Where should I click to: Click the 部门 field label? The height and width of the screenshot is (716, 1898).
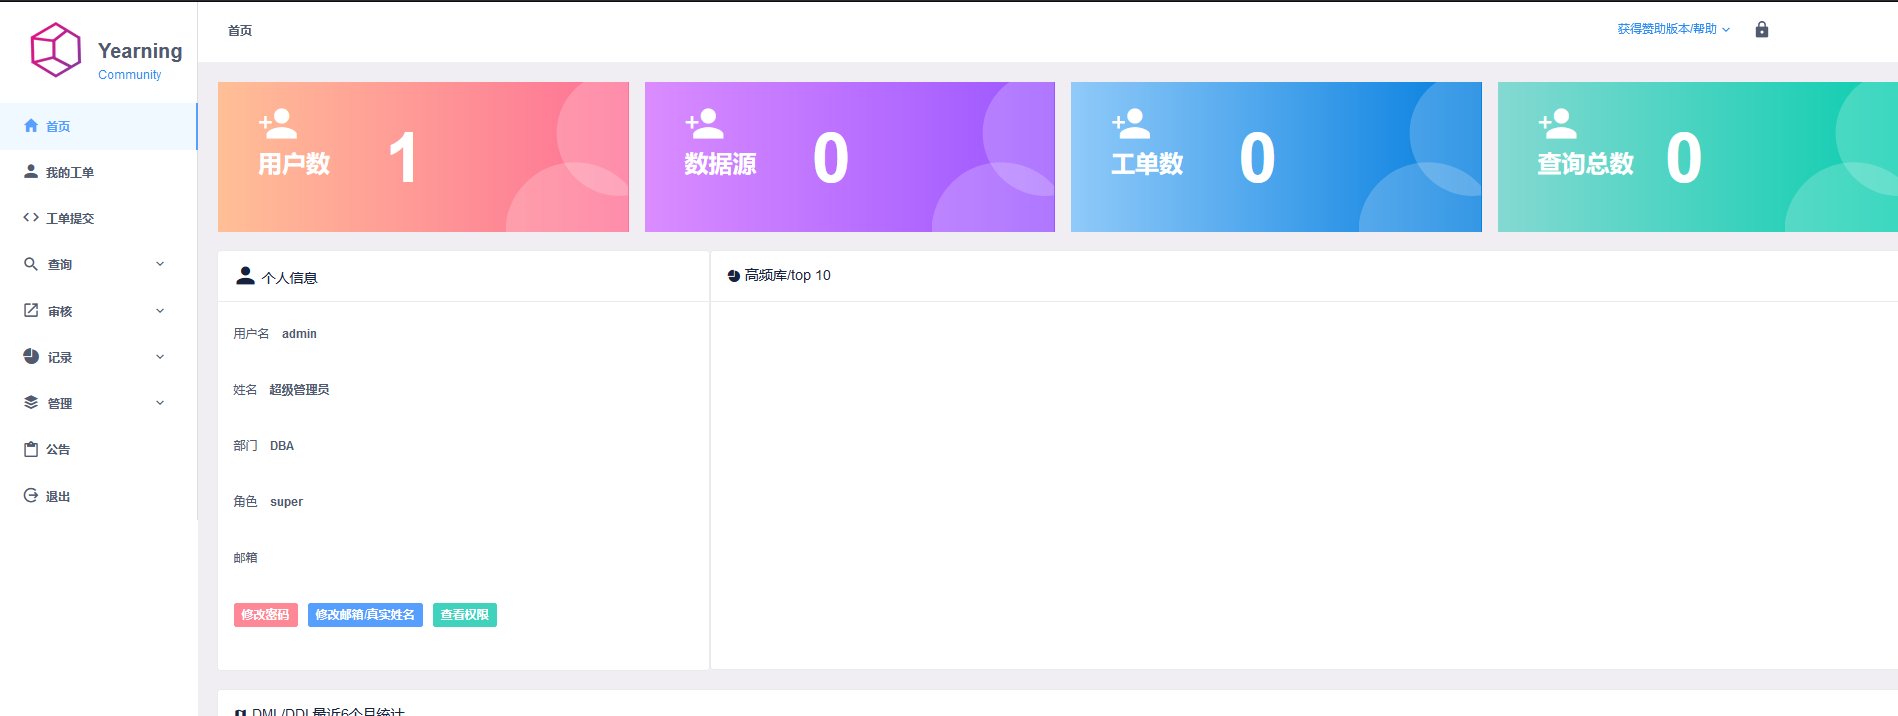[x=245, y=446]
